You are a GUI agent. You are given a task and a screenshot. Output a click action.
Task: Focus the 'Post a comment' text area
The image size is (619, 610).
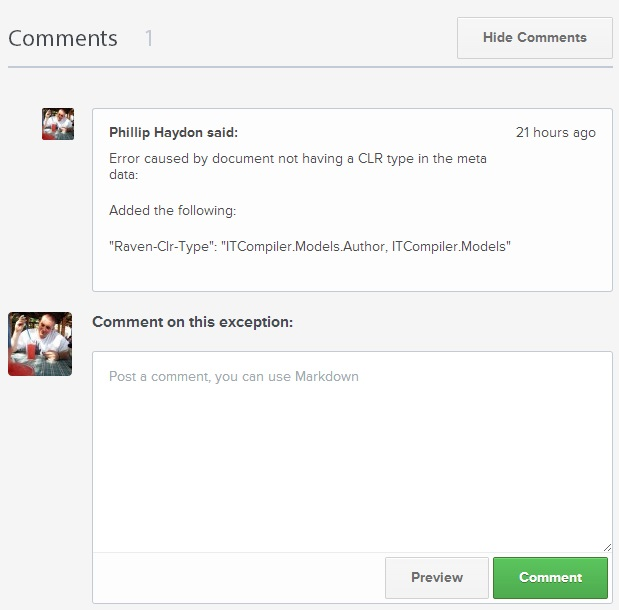click(x=352, y=452)
